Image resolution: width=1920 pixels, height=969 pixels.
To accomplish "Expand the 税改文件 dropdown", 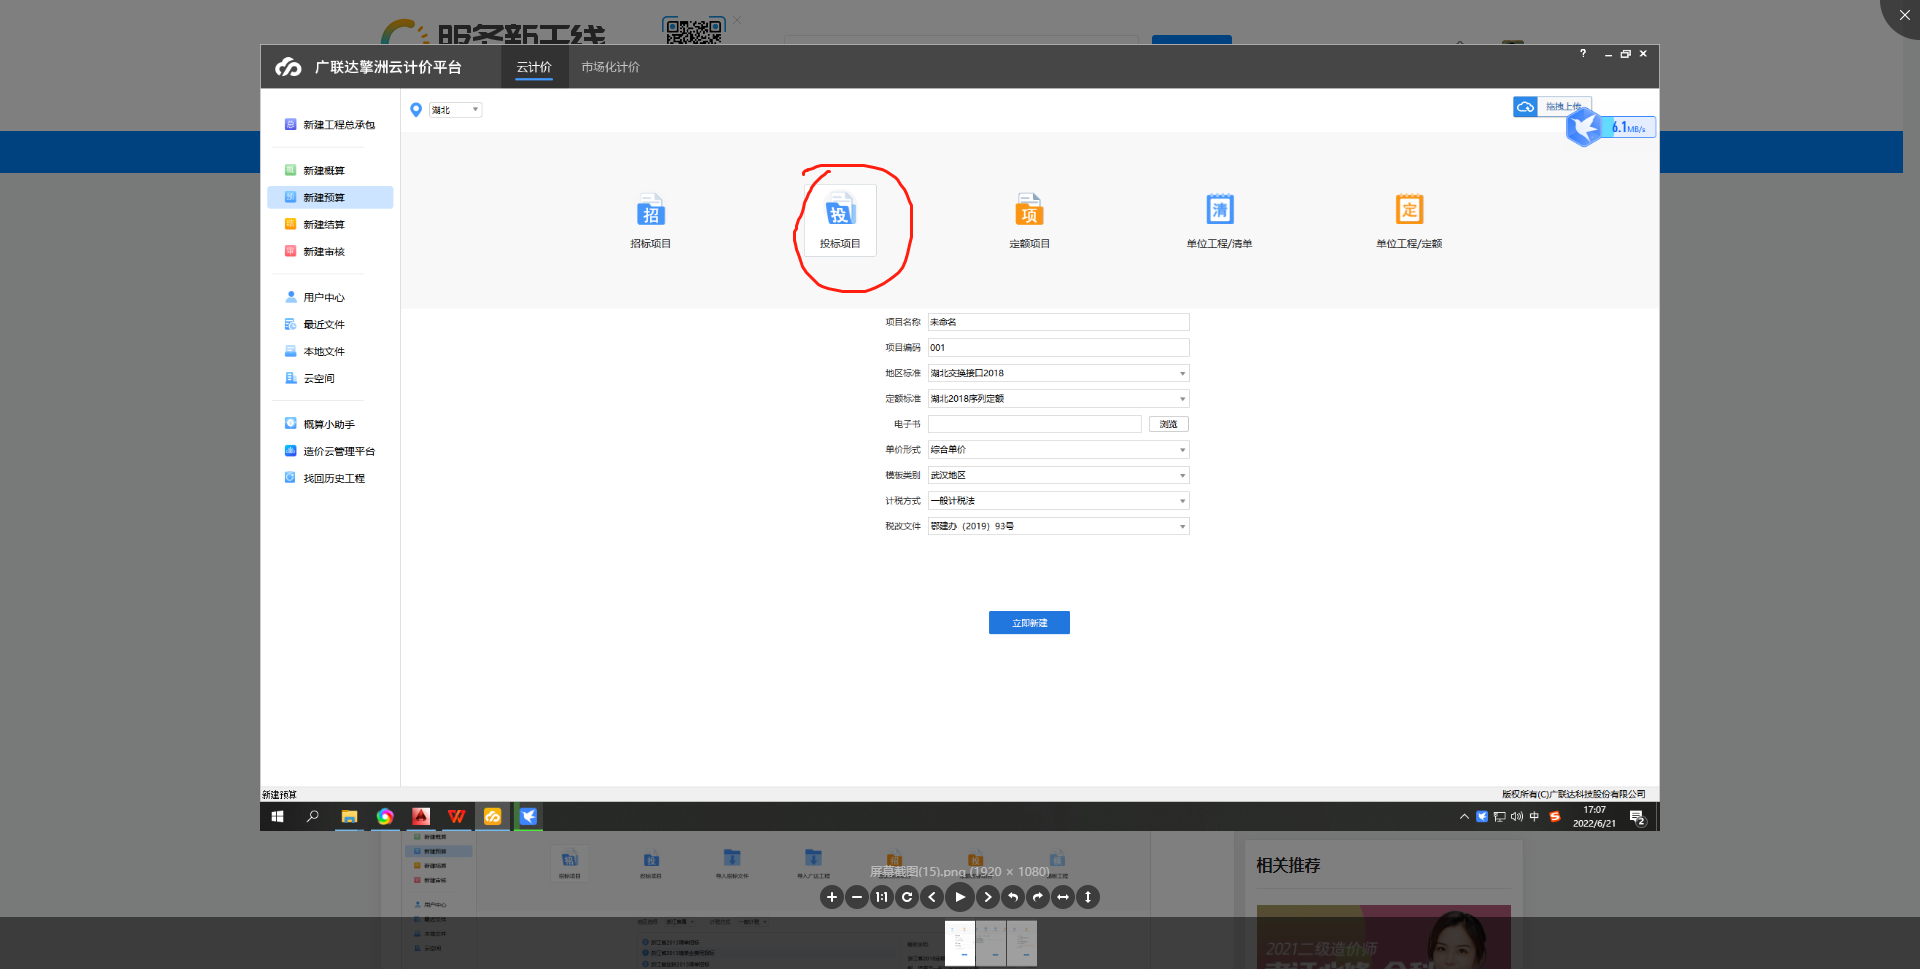I will coord(1059,526).
